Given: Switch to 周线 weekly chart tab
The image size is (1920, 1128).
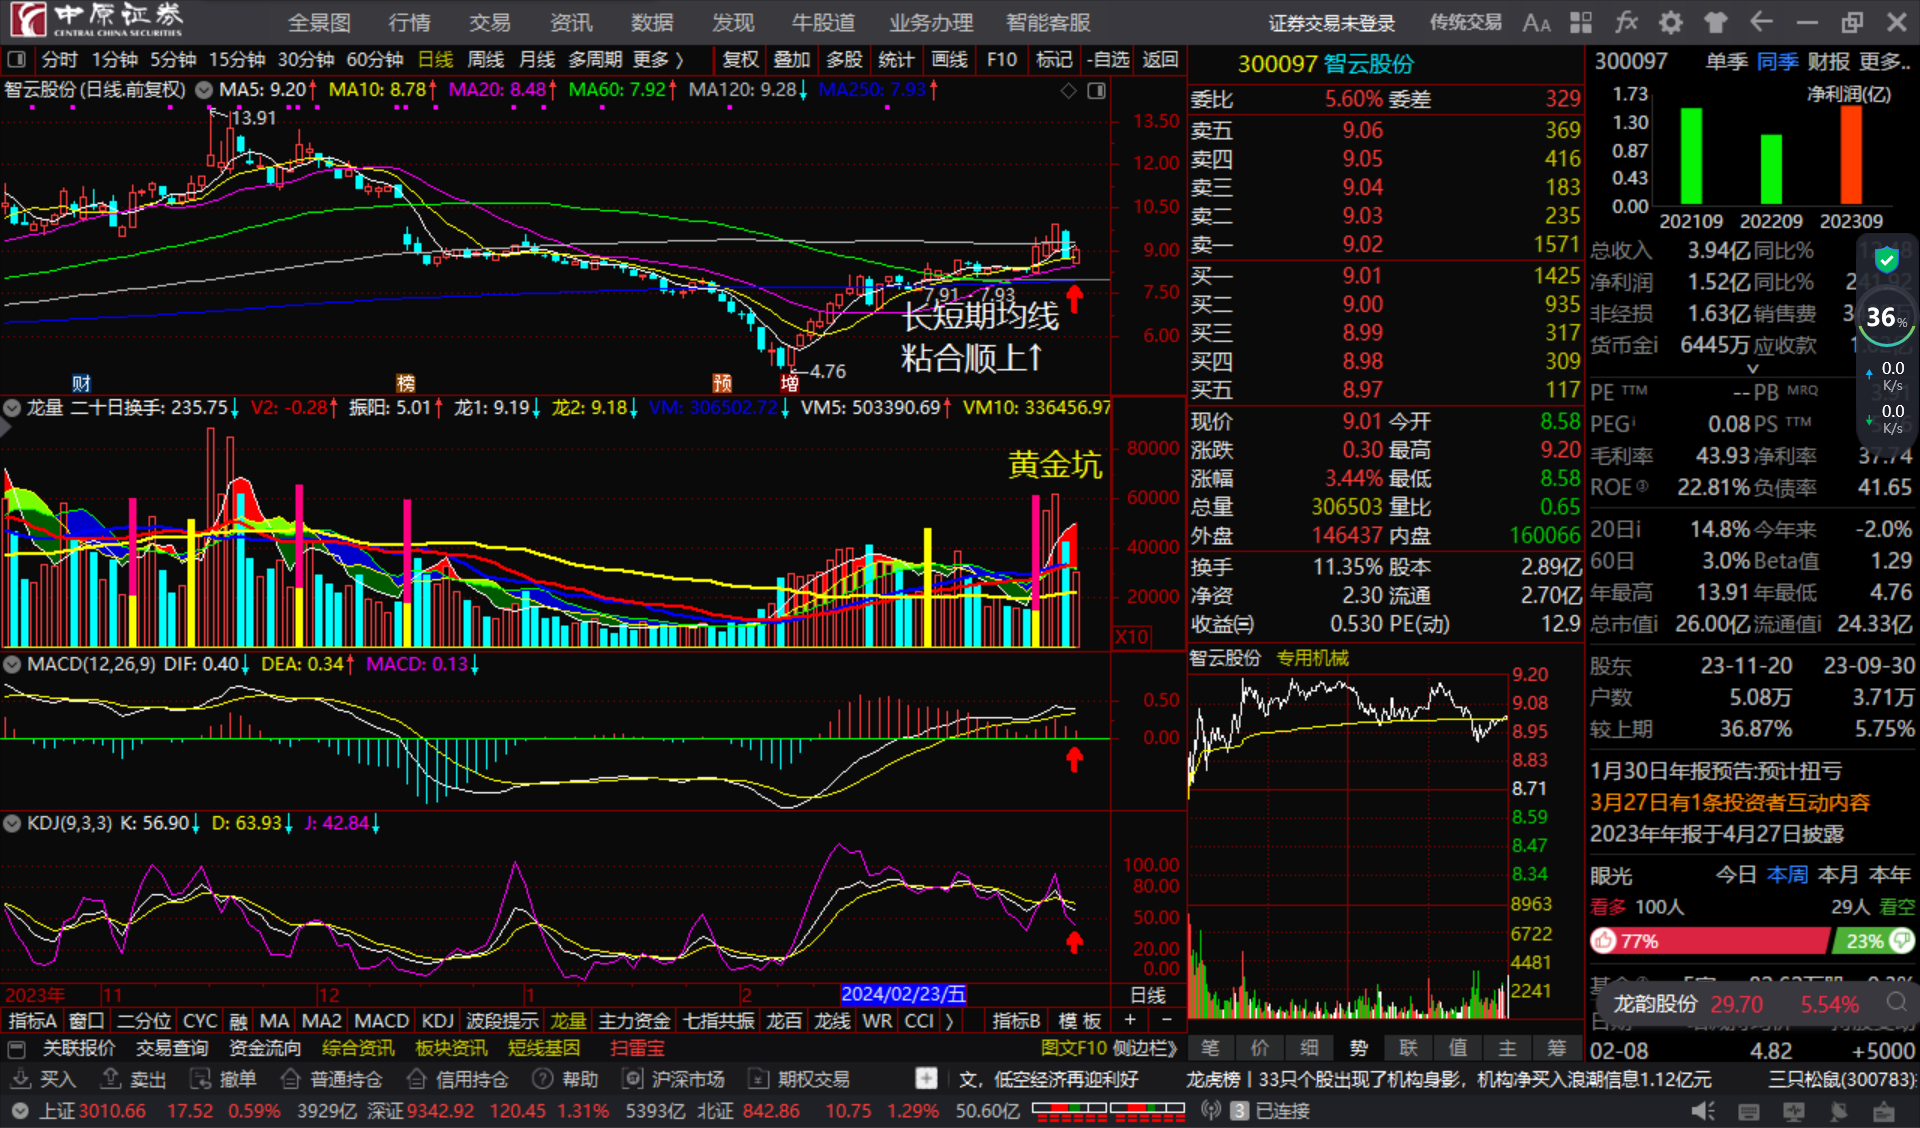Looking at the screenshot, I should (486, 60).
